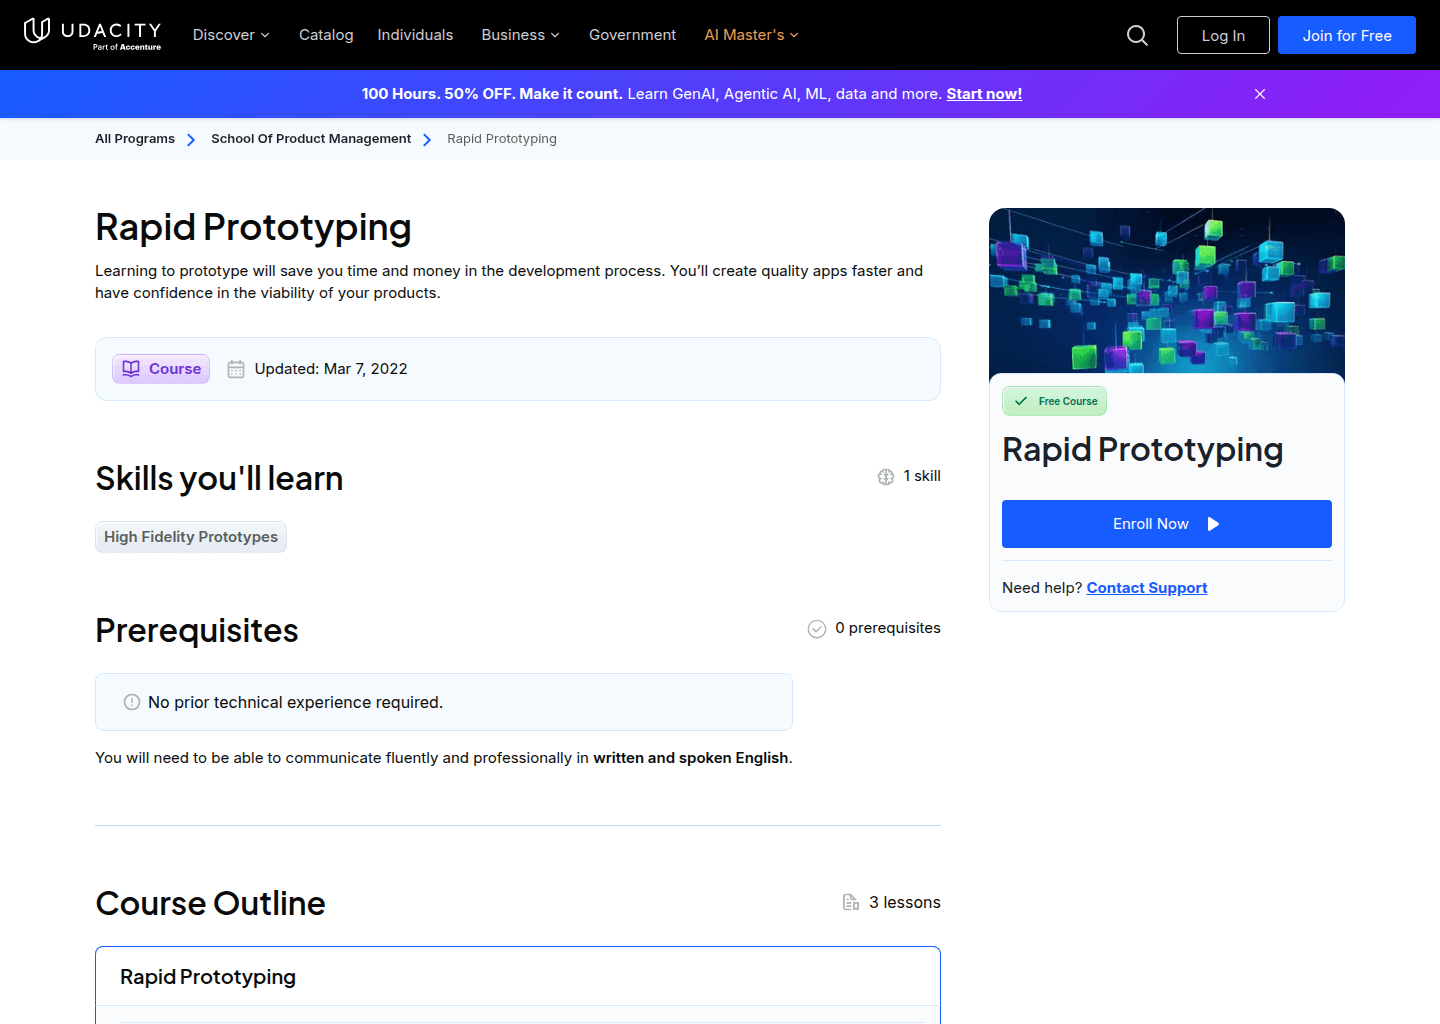1440x1024 pixels.
Task: Click the course book icon in the Course badge
Action: (x=131, y=368)
